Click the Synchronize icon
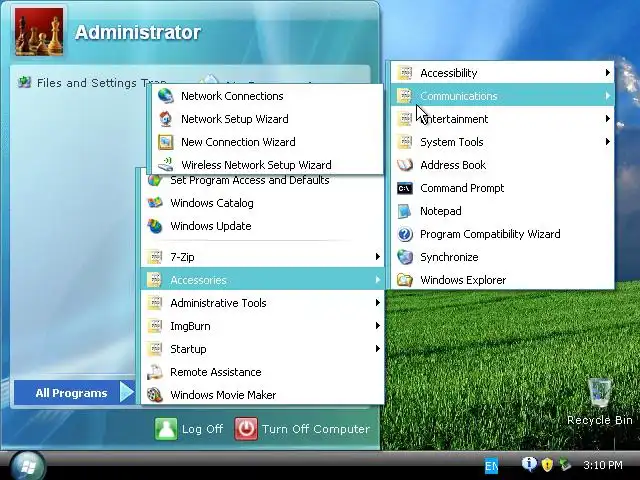Viewport: 640px width, 480px height. pos(405,257)
